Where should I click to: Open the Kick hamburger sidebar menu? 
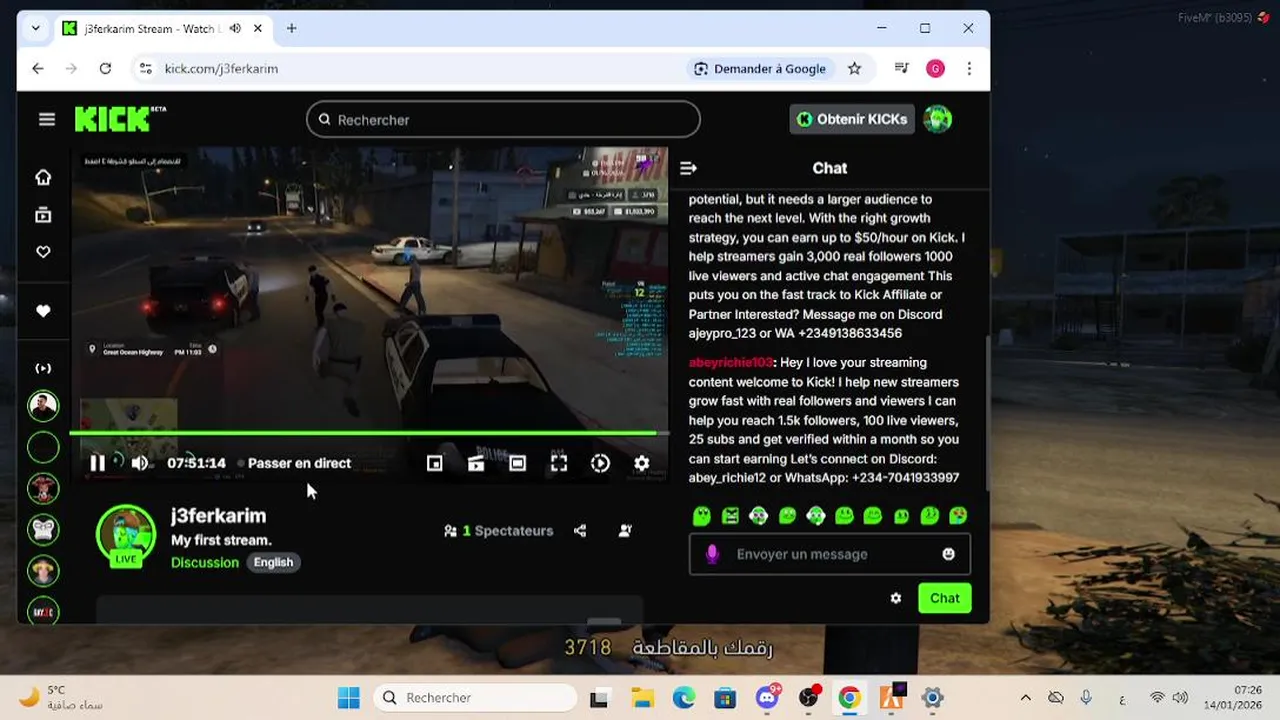(x=47, y=119)
